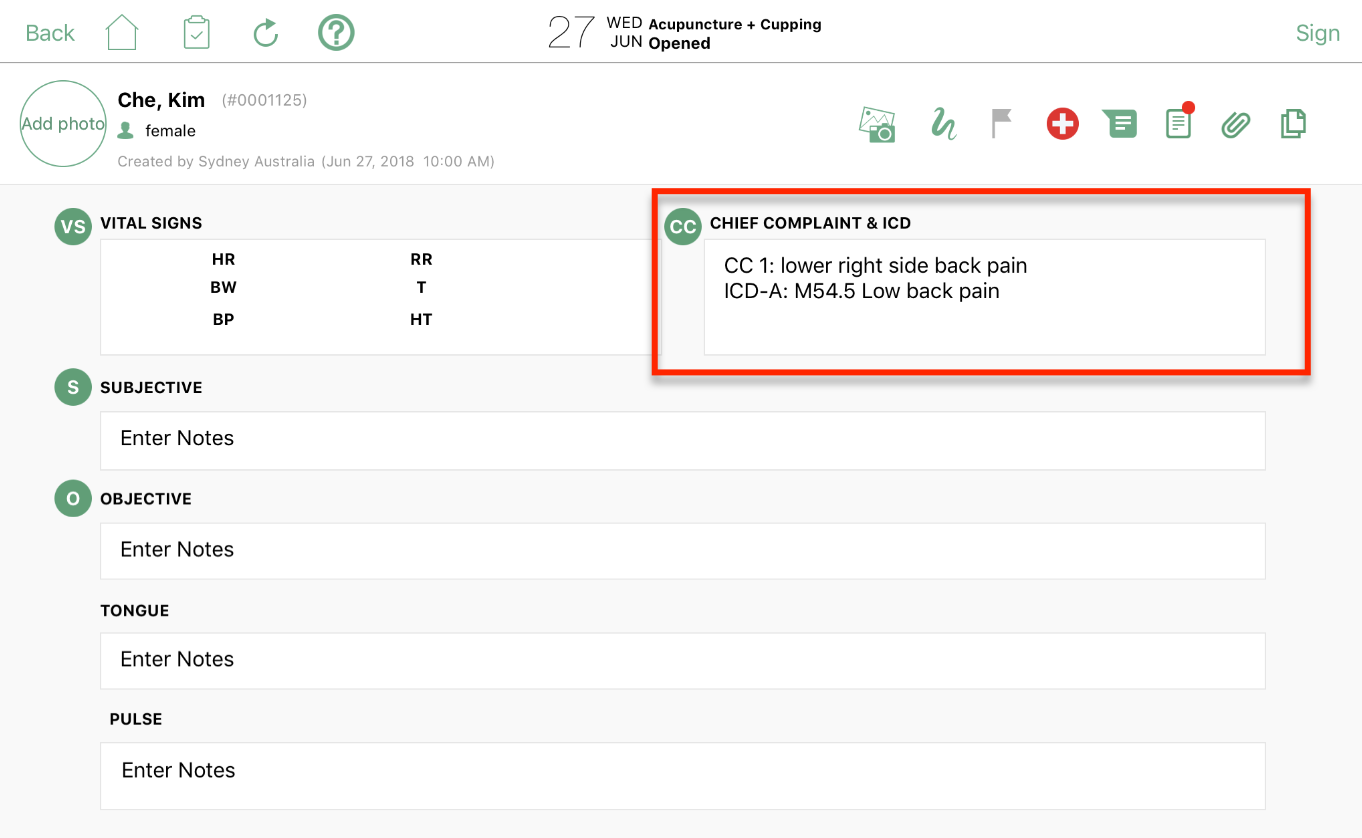Click the Home icon in top bar

click(x=122, y=33)
